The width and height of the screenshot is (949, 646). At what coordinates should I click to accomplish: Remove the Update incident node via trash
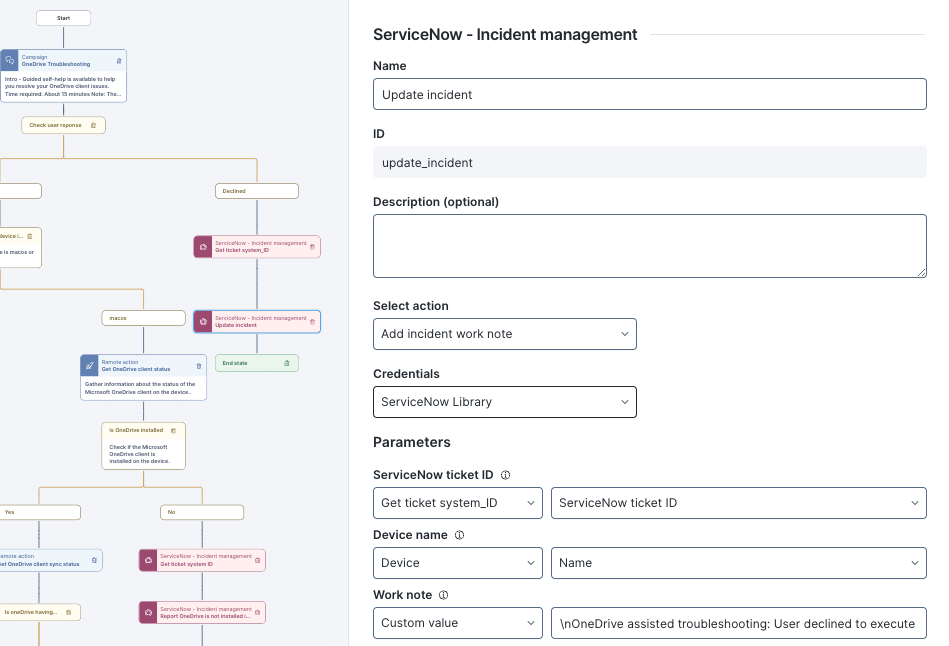[312, 321]
